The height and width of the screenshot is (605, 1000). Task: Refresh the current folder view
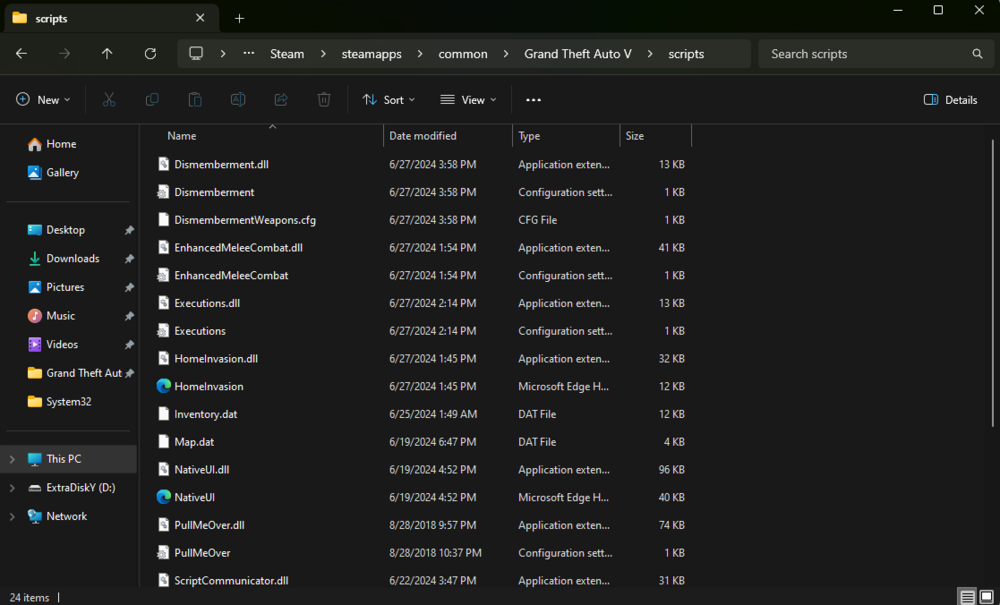150,54
